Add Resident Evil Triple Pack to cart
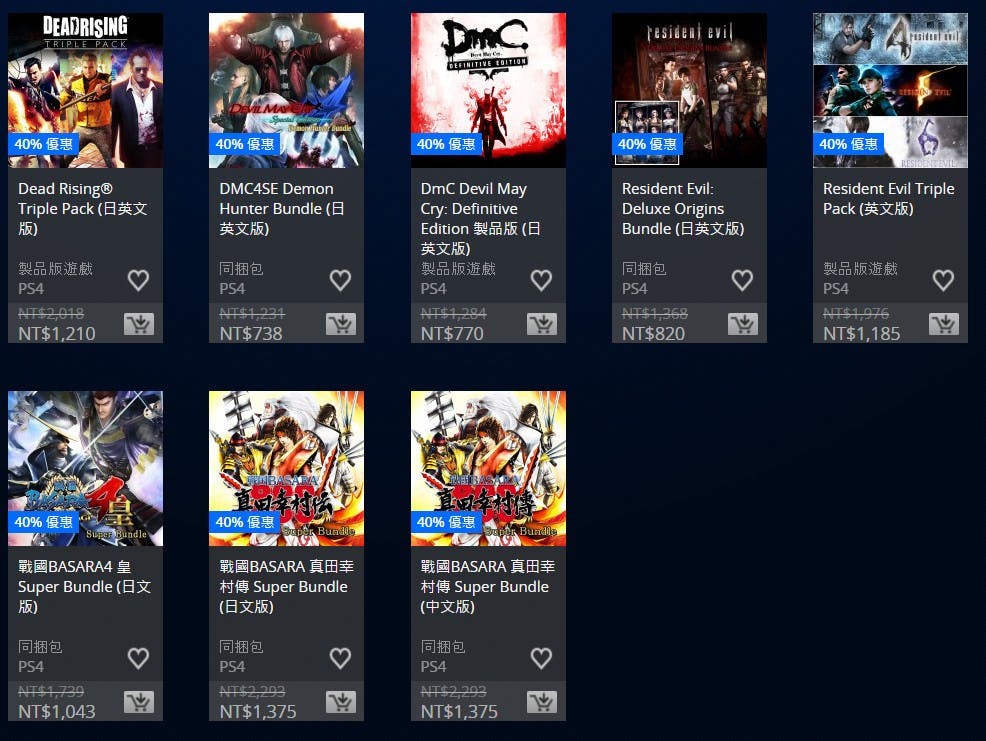The height and width of the screenshot is (741, 986). click(944, 324)
